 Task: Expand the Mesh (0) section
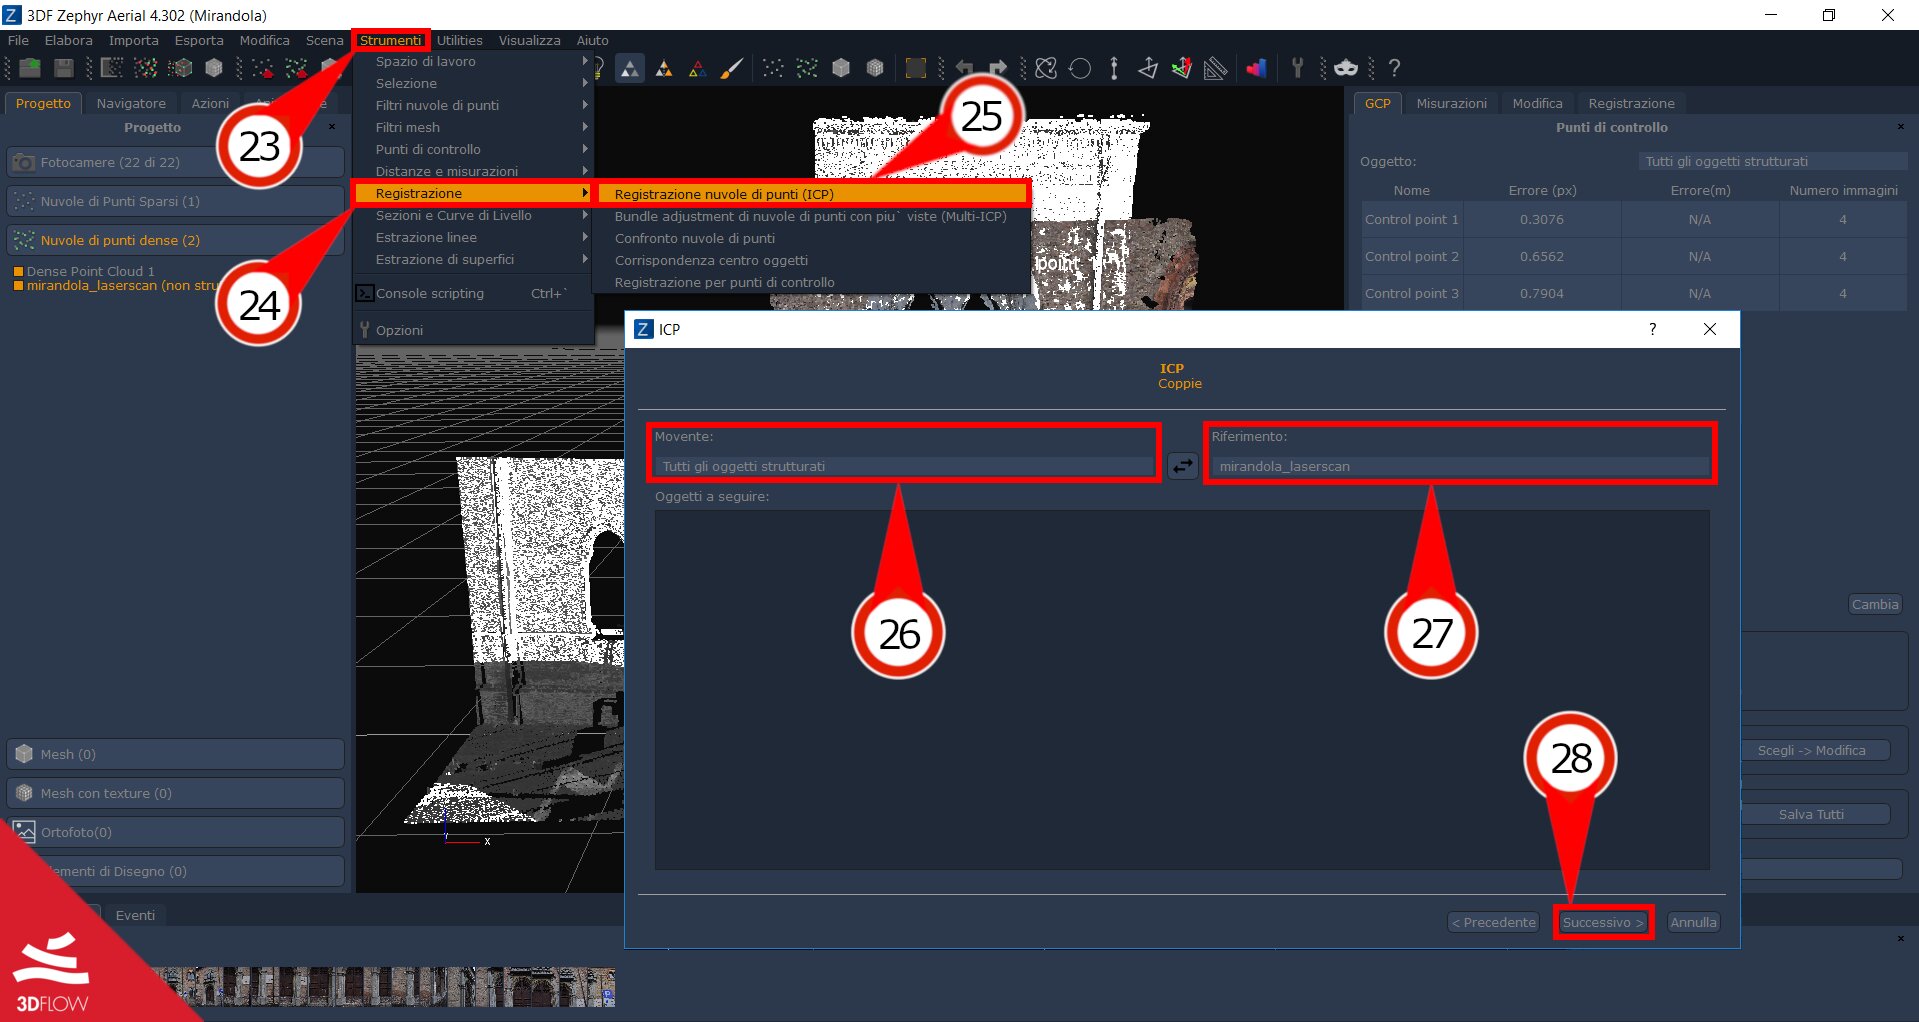point(175,754)
